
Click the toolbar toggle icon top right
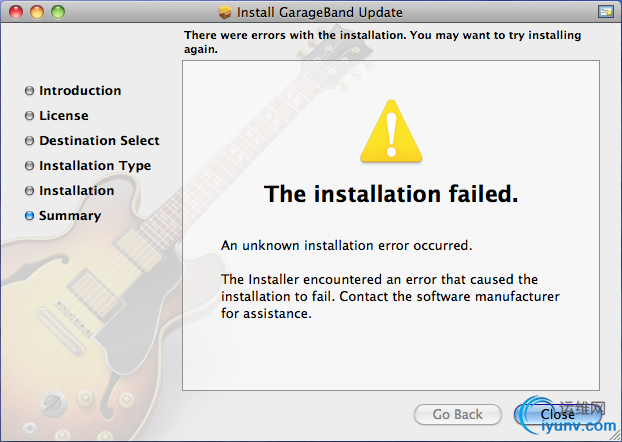click(x=606, y=12)
